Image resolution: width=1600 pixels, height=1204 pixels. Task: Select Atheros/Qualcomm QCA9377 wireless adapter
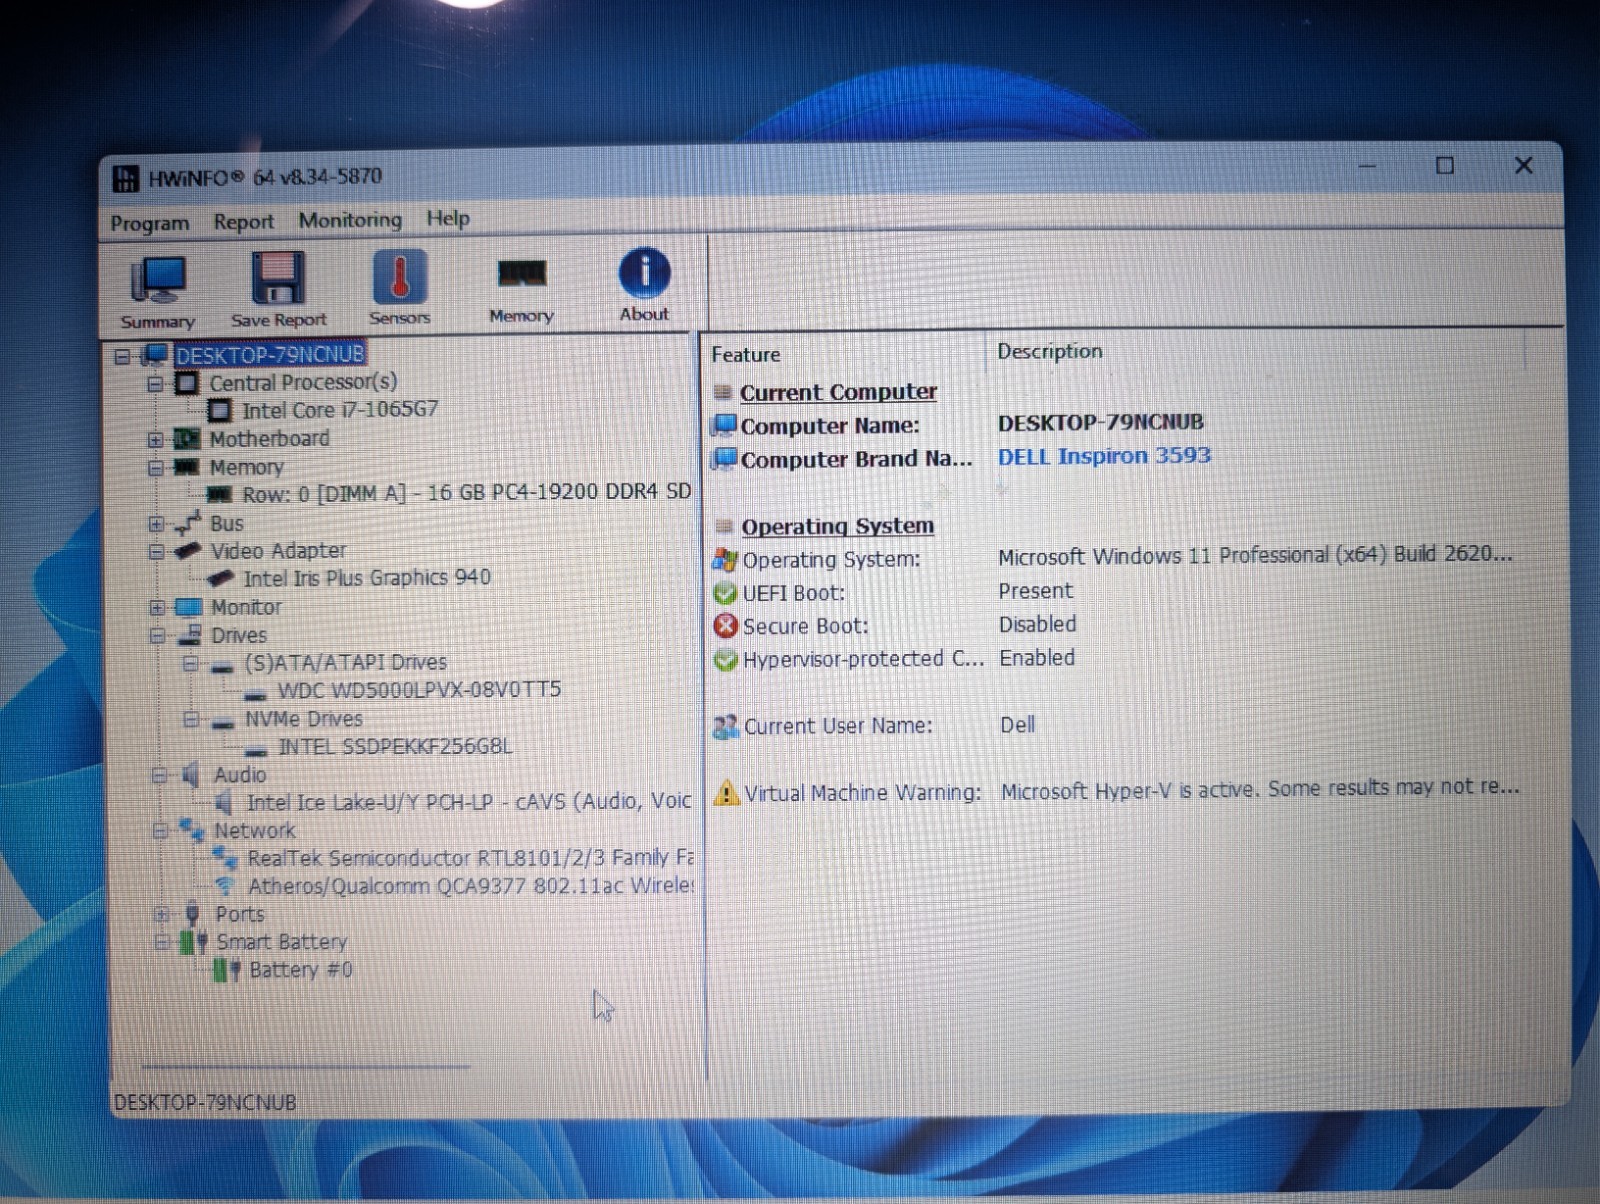470,886
